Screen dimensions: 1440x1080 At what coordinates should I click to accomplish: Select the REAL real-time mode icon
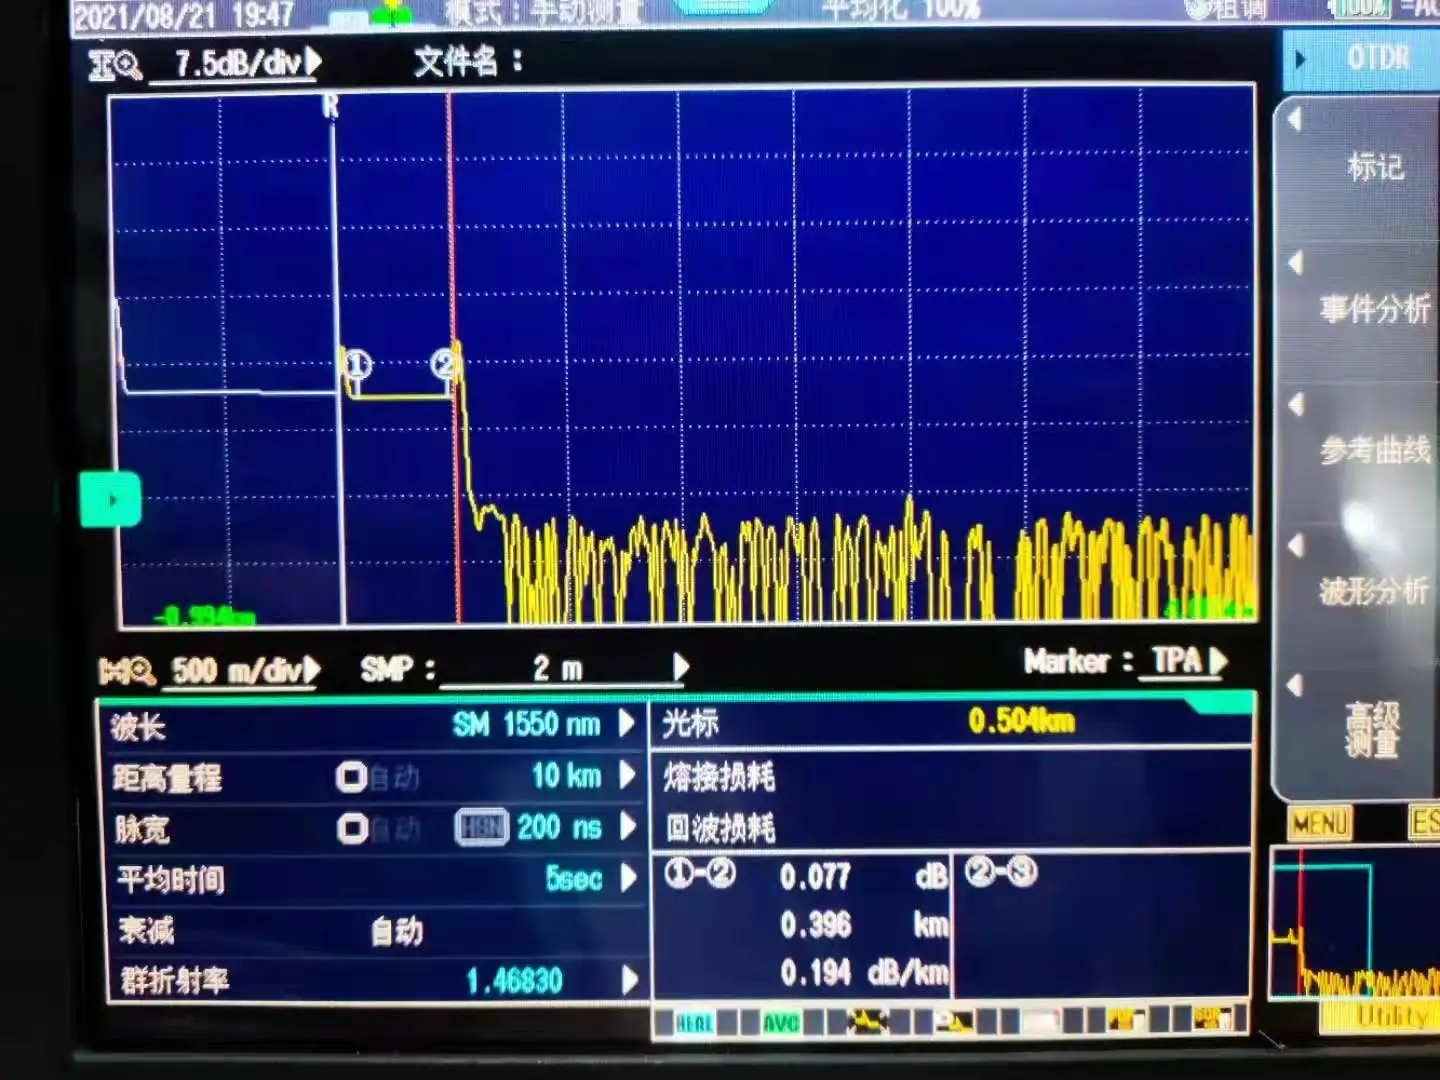pyautogui.click(x=694, y=1022)
